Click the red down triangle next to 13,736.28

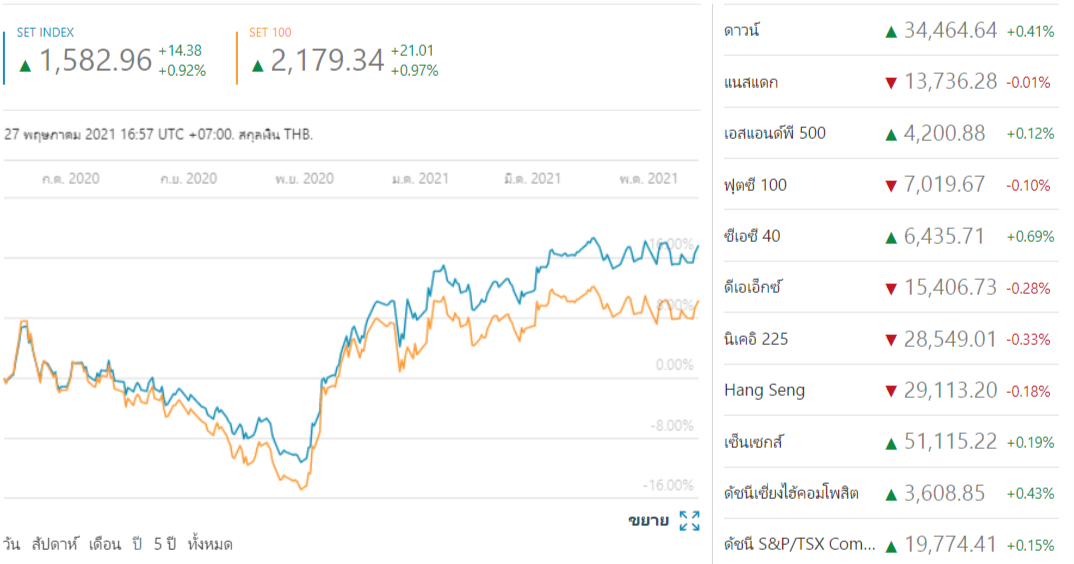pyautogui.click(x=890, y=82)
